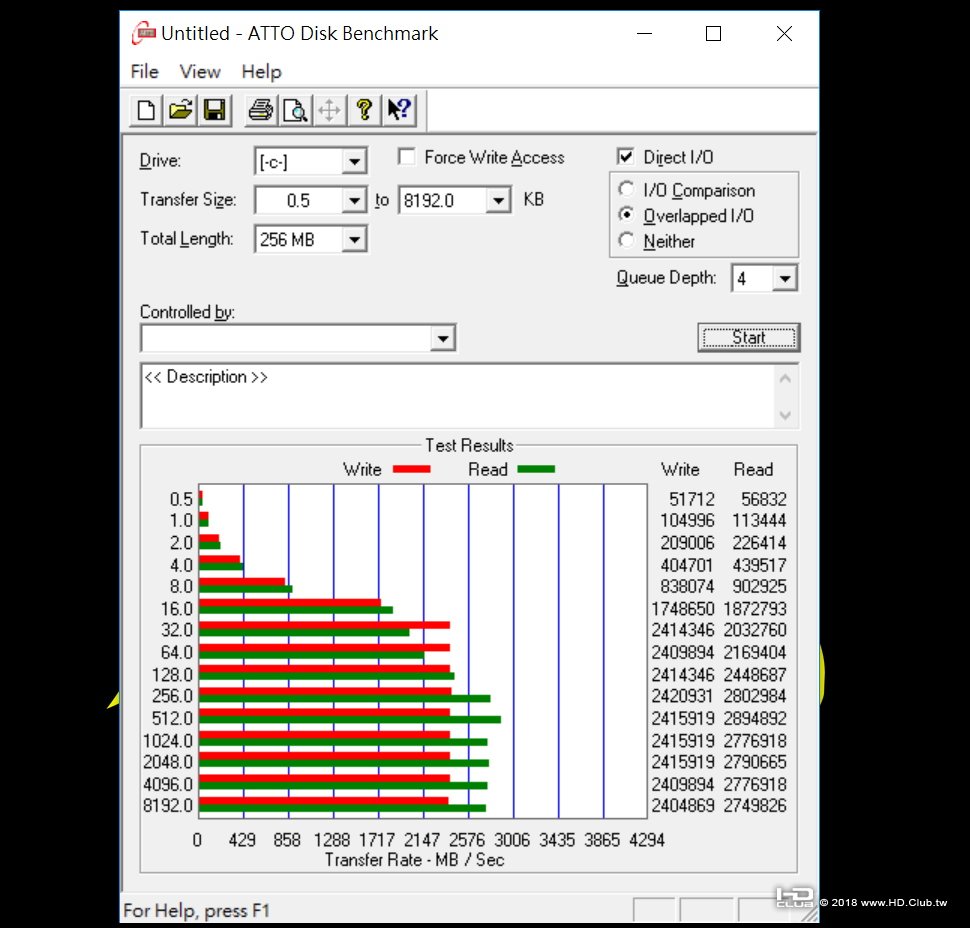
Task: Click the Start button
Action: point(749,338)
